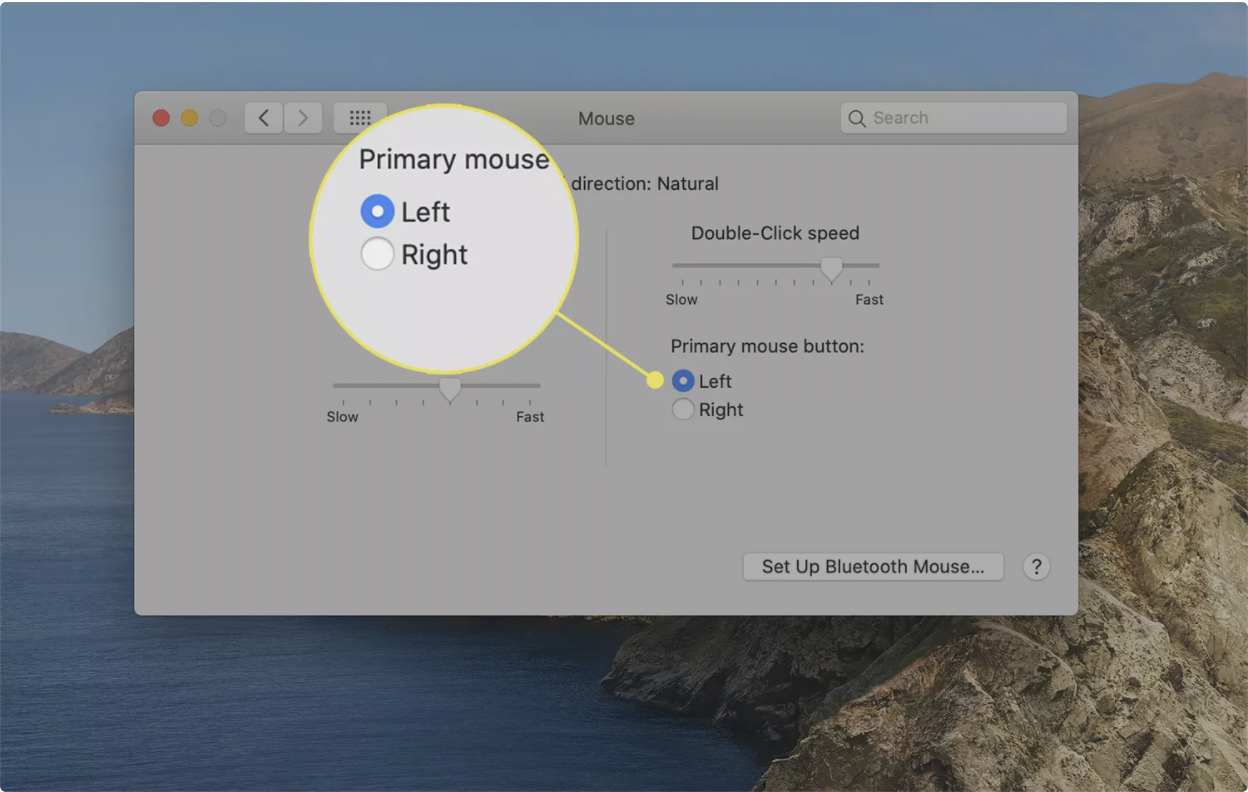Click the enlarged Right radio in the callout

[x=377, y=255]
